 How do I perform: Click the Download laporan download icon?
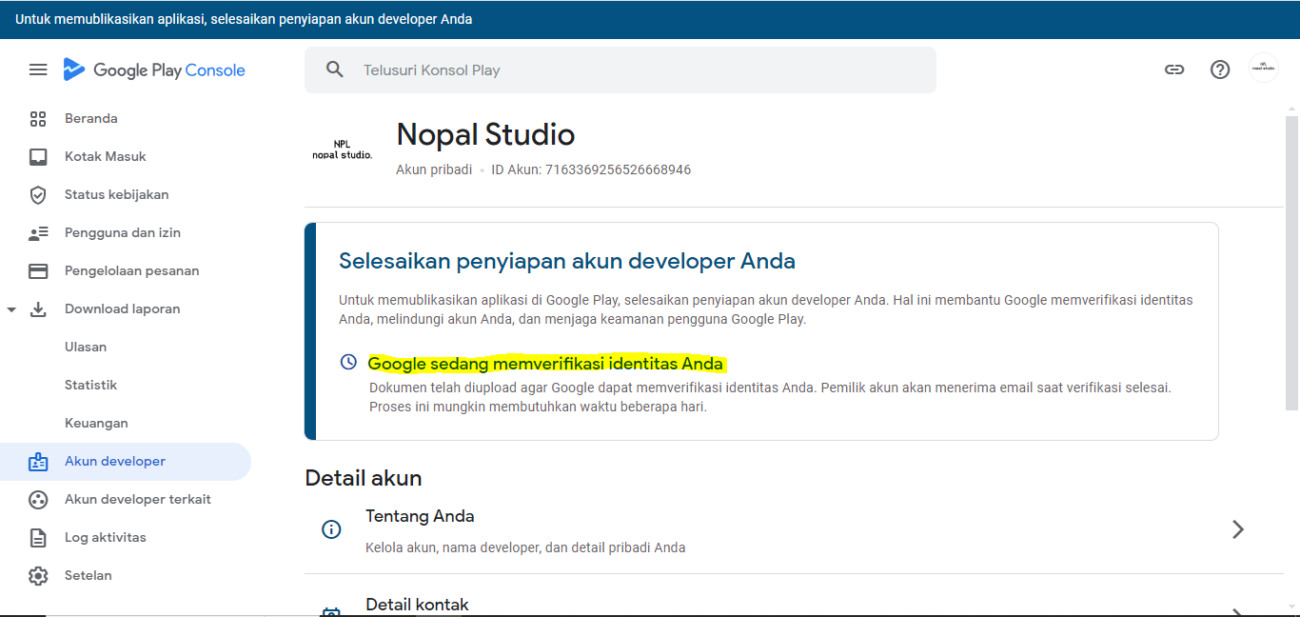(x=38, y=308)
